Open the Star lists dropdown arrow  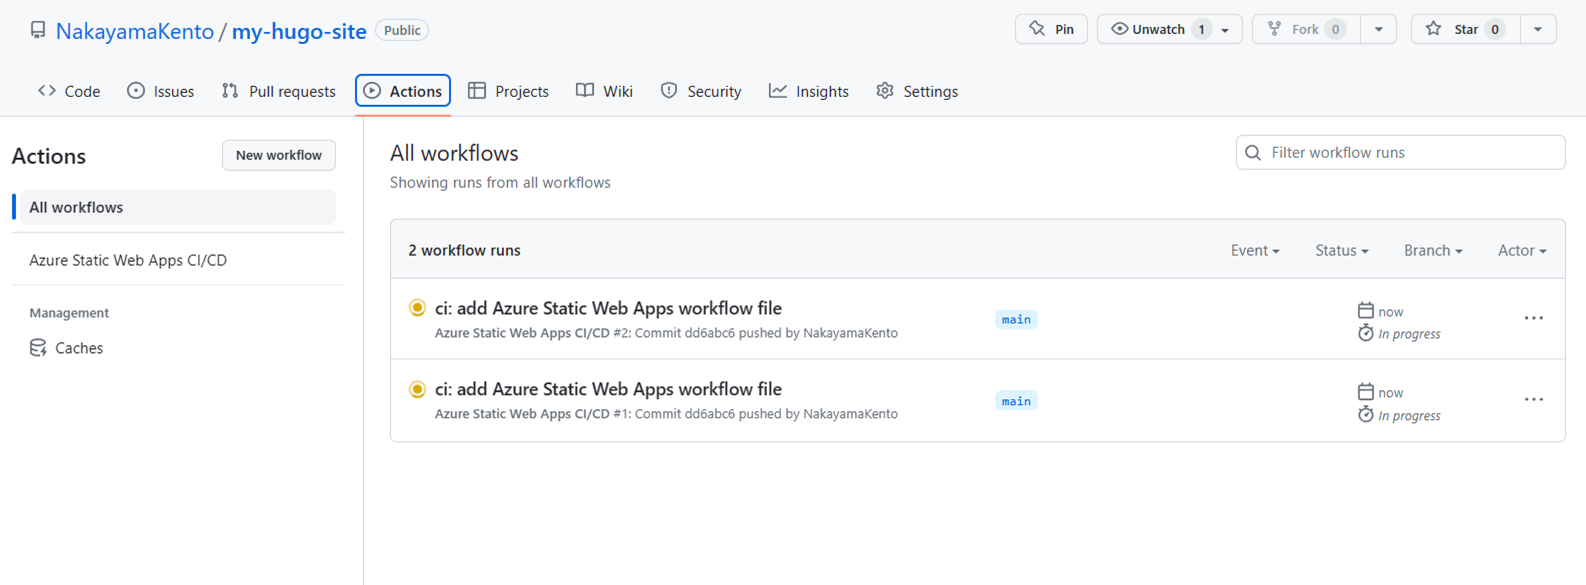click(1538, 30)
